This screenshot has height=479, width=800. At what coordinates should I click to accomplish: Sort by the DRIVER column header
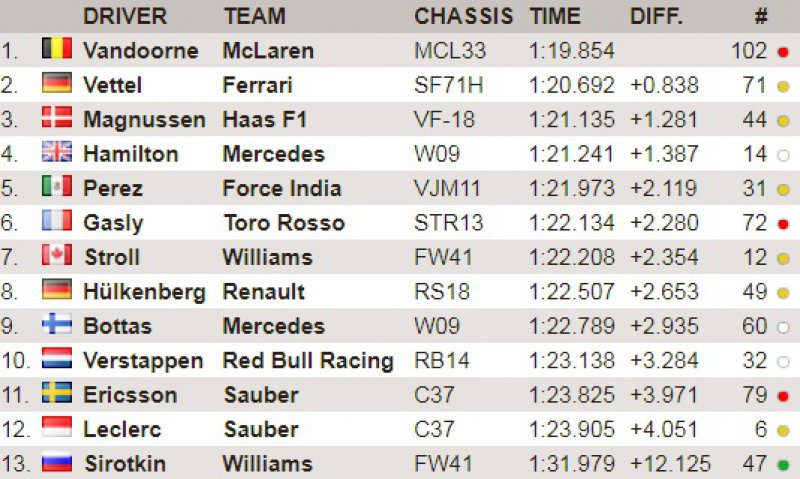(x=125, y=16)
